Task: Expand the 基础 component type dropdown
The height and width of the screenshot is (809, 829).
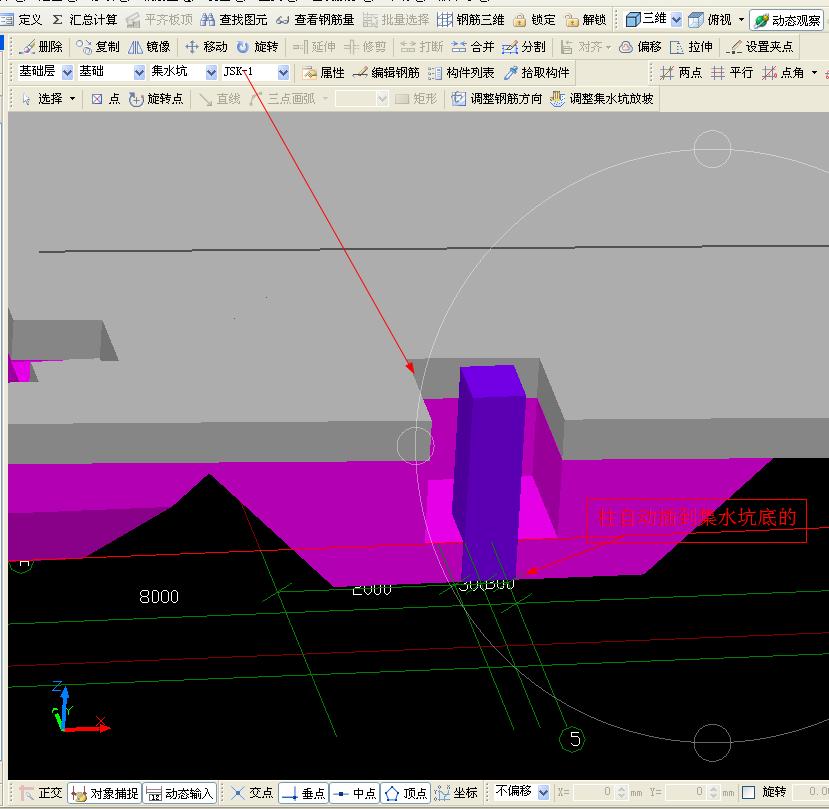Action: (x=139, y=72)
